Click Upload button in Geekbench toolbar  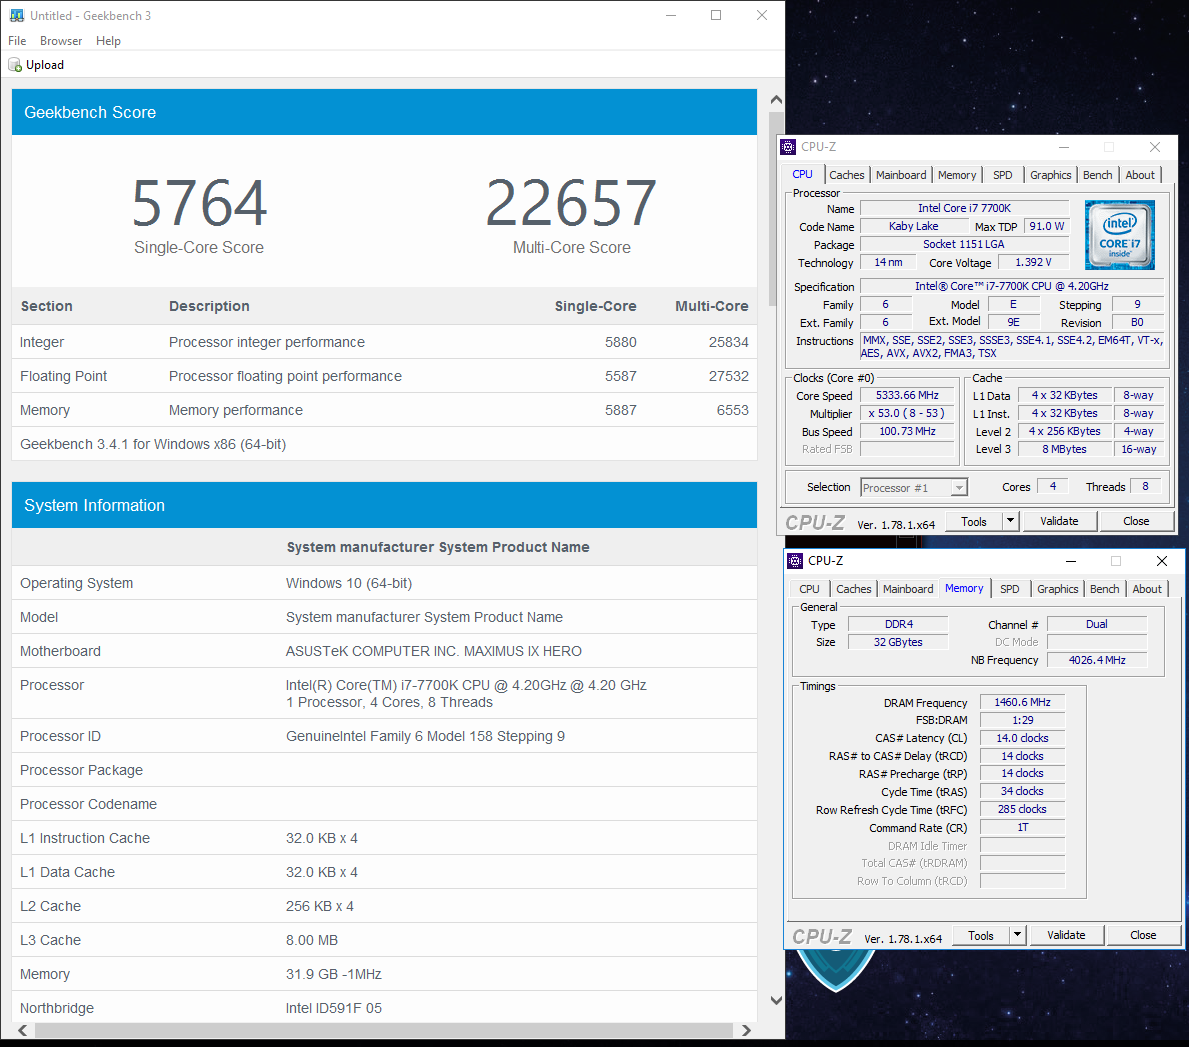click(36, 65)
